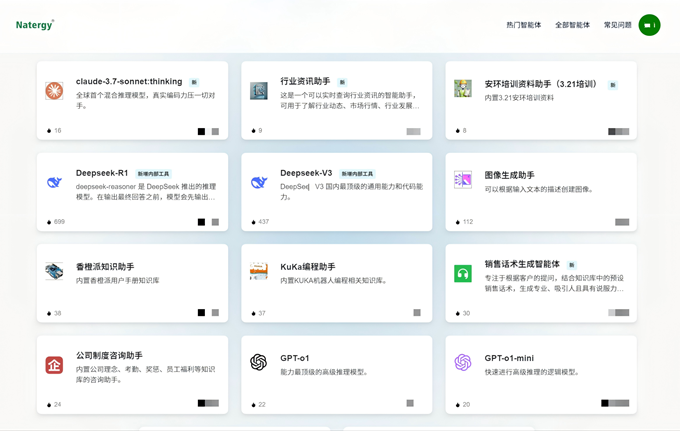Open 常见问题 in the top navigation
This screenshot has height=431, width=680.
617,25
